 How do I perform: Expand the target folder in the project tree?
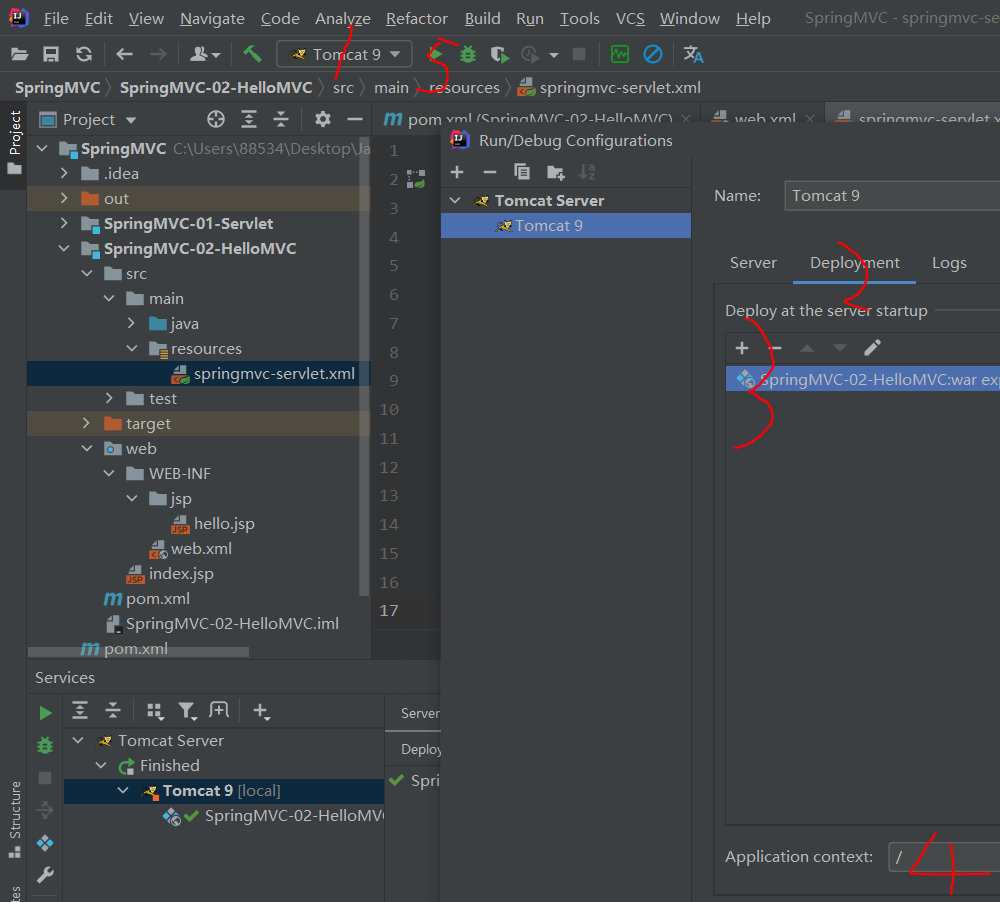pos(88,424)
